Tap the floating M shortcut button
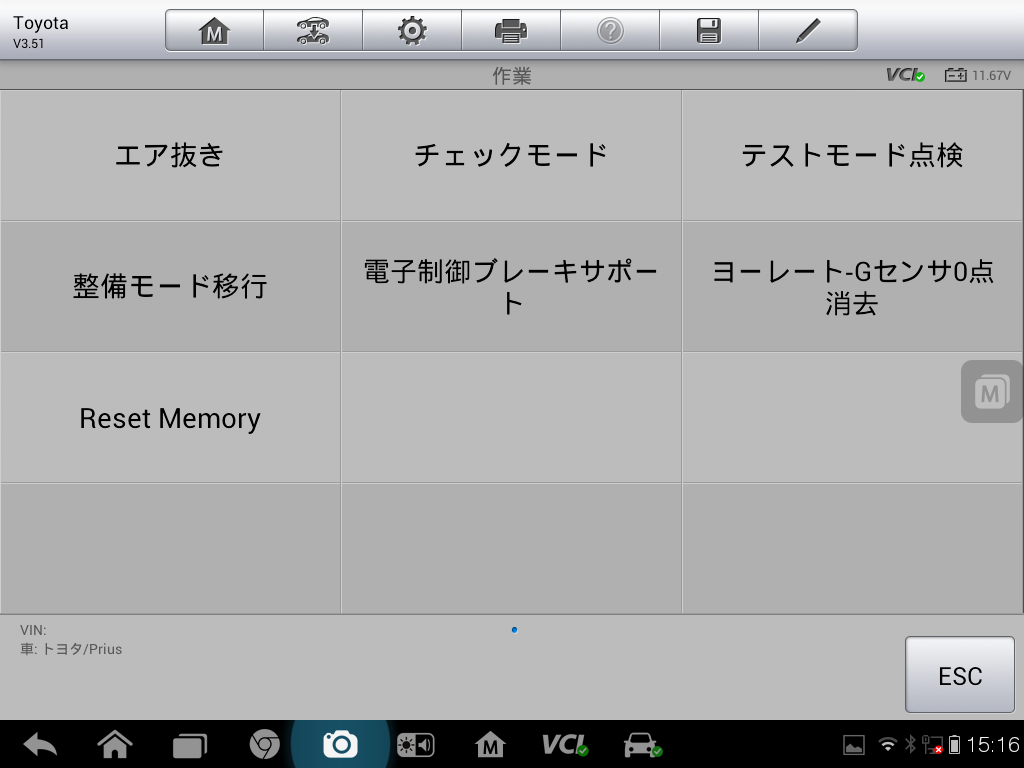The width and height of the screenshot is (1024, 768). tap(991, 392)
